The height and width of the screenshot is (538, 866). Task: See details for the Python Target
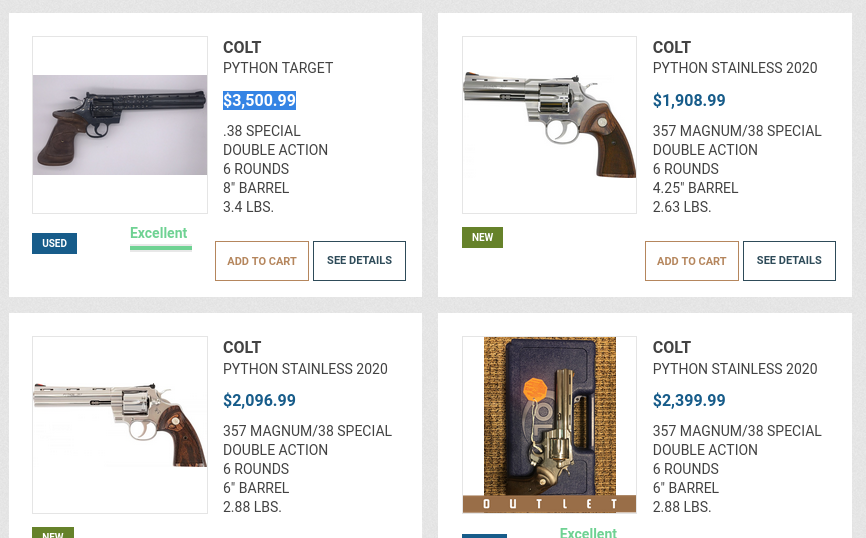click(359, 261)
